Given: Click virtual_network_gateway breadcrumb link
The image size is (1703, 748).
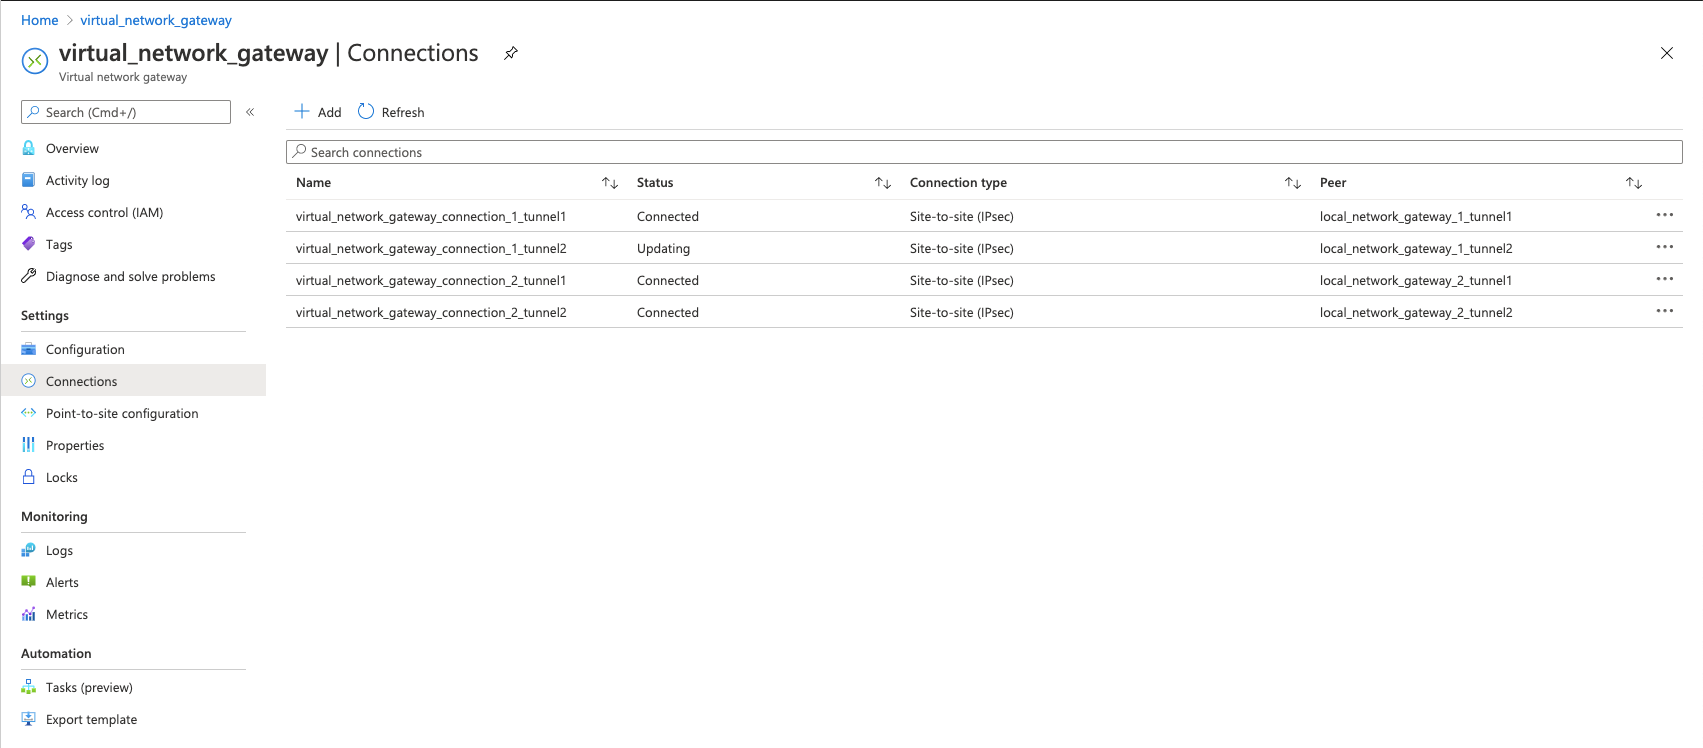Looking at the screenshot, I should (156, 20).
